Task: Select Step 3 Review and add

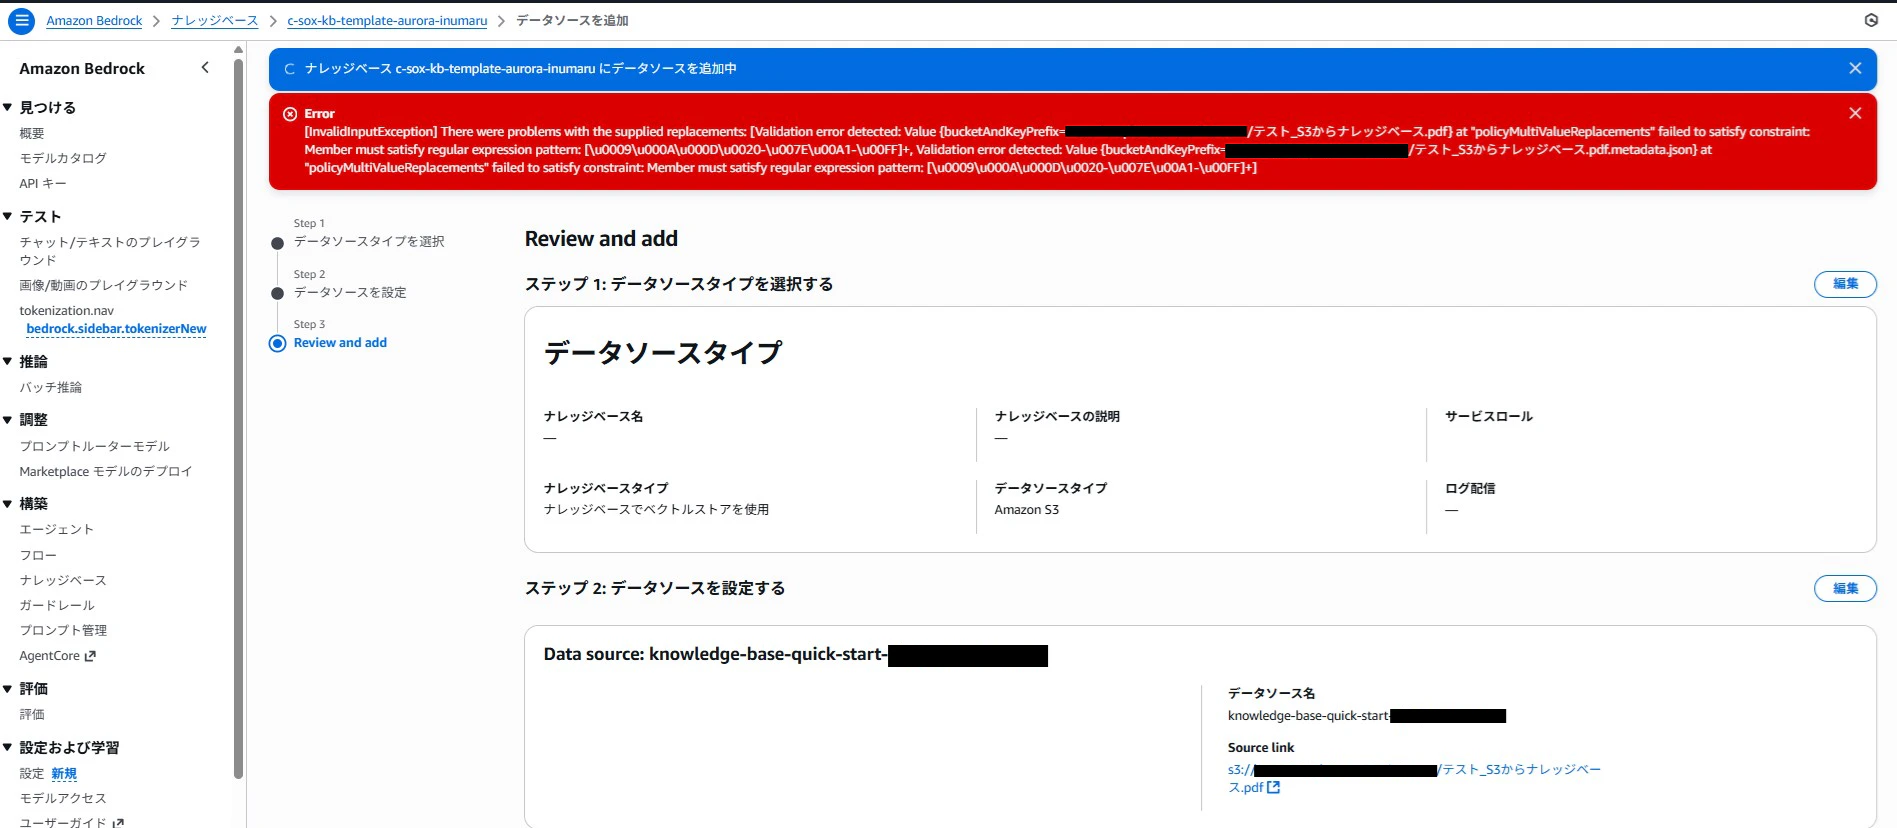Action: [340, 343]
